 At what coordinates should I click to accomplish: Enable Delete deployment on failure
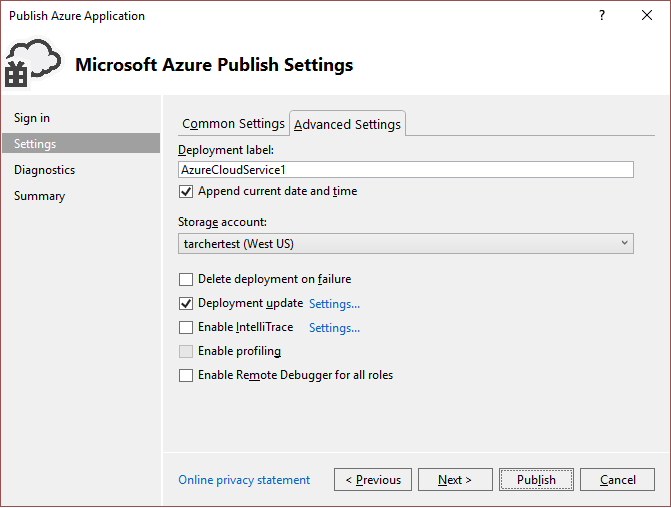[x=186, y=279]
